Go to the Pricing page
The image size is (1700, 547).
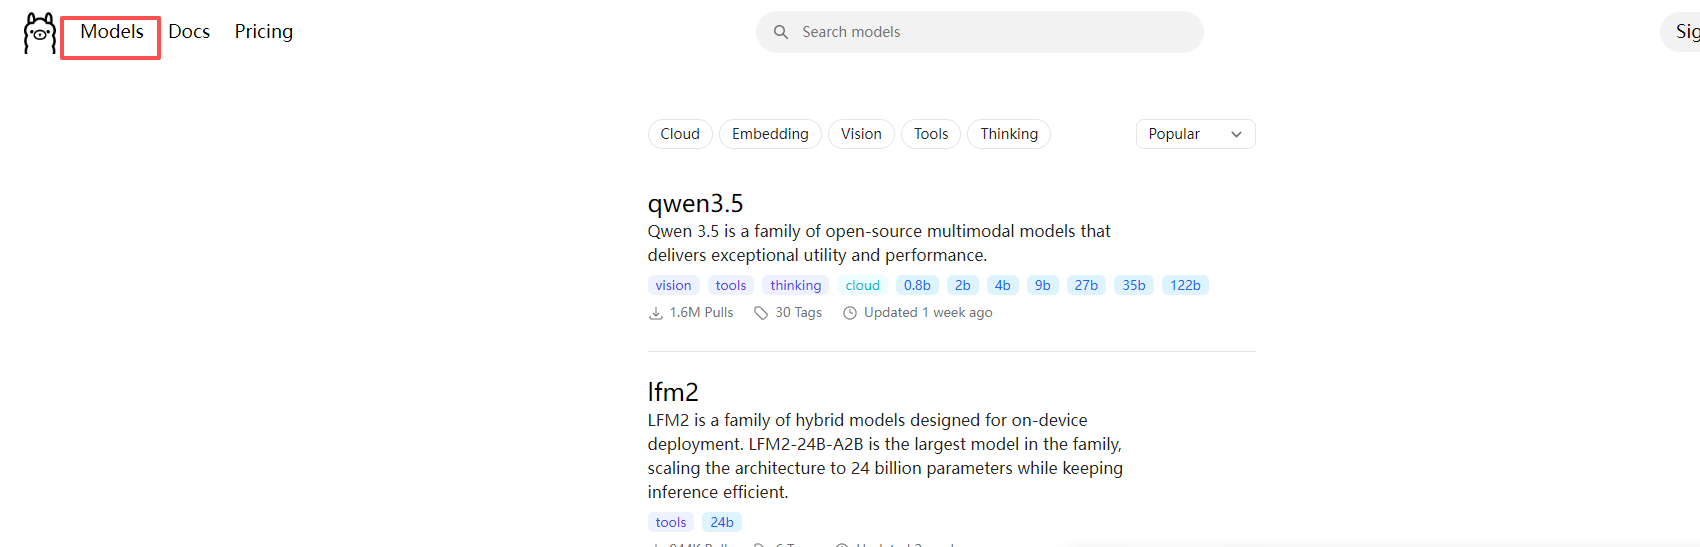pyautogui.click(x=264, y=32)
